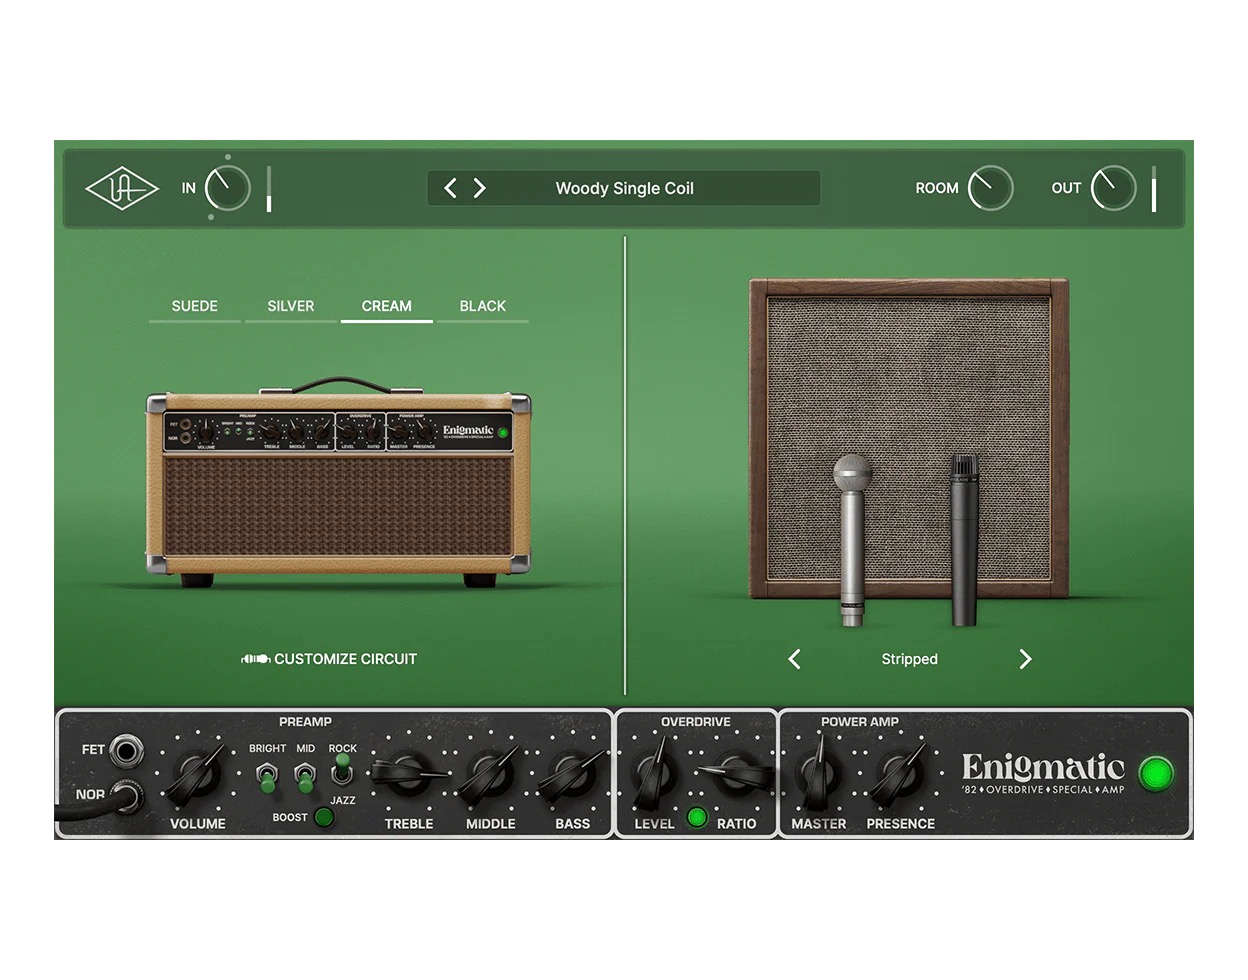The image size is (1248, 980).
Task: Select the black dynamic microphone
Action: (964, 540)
